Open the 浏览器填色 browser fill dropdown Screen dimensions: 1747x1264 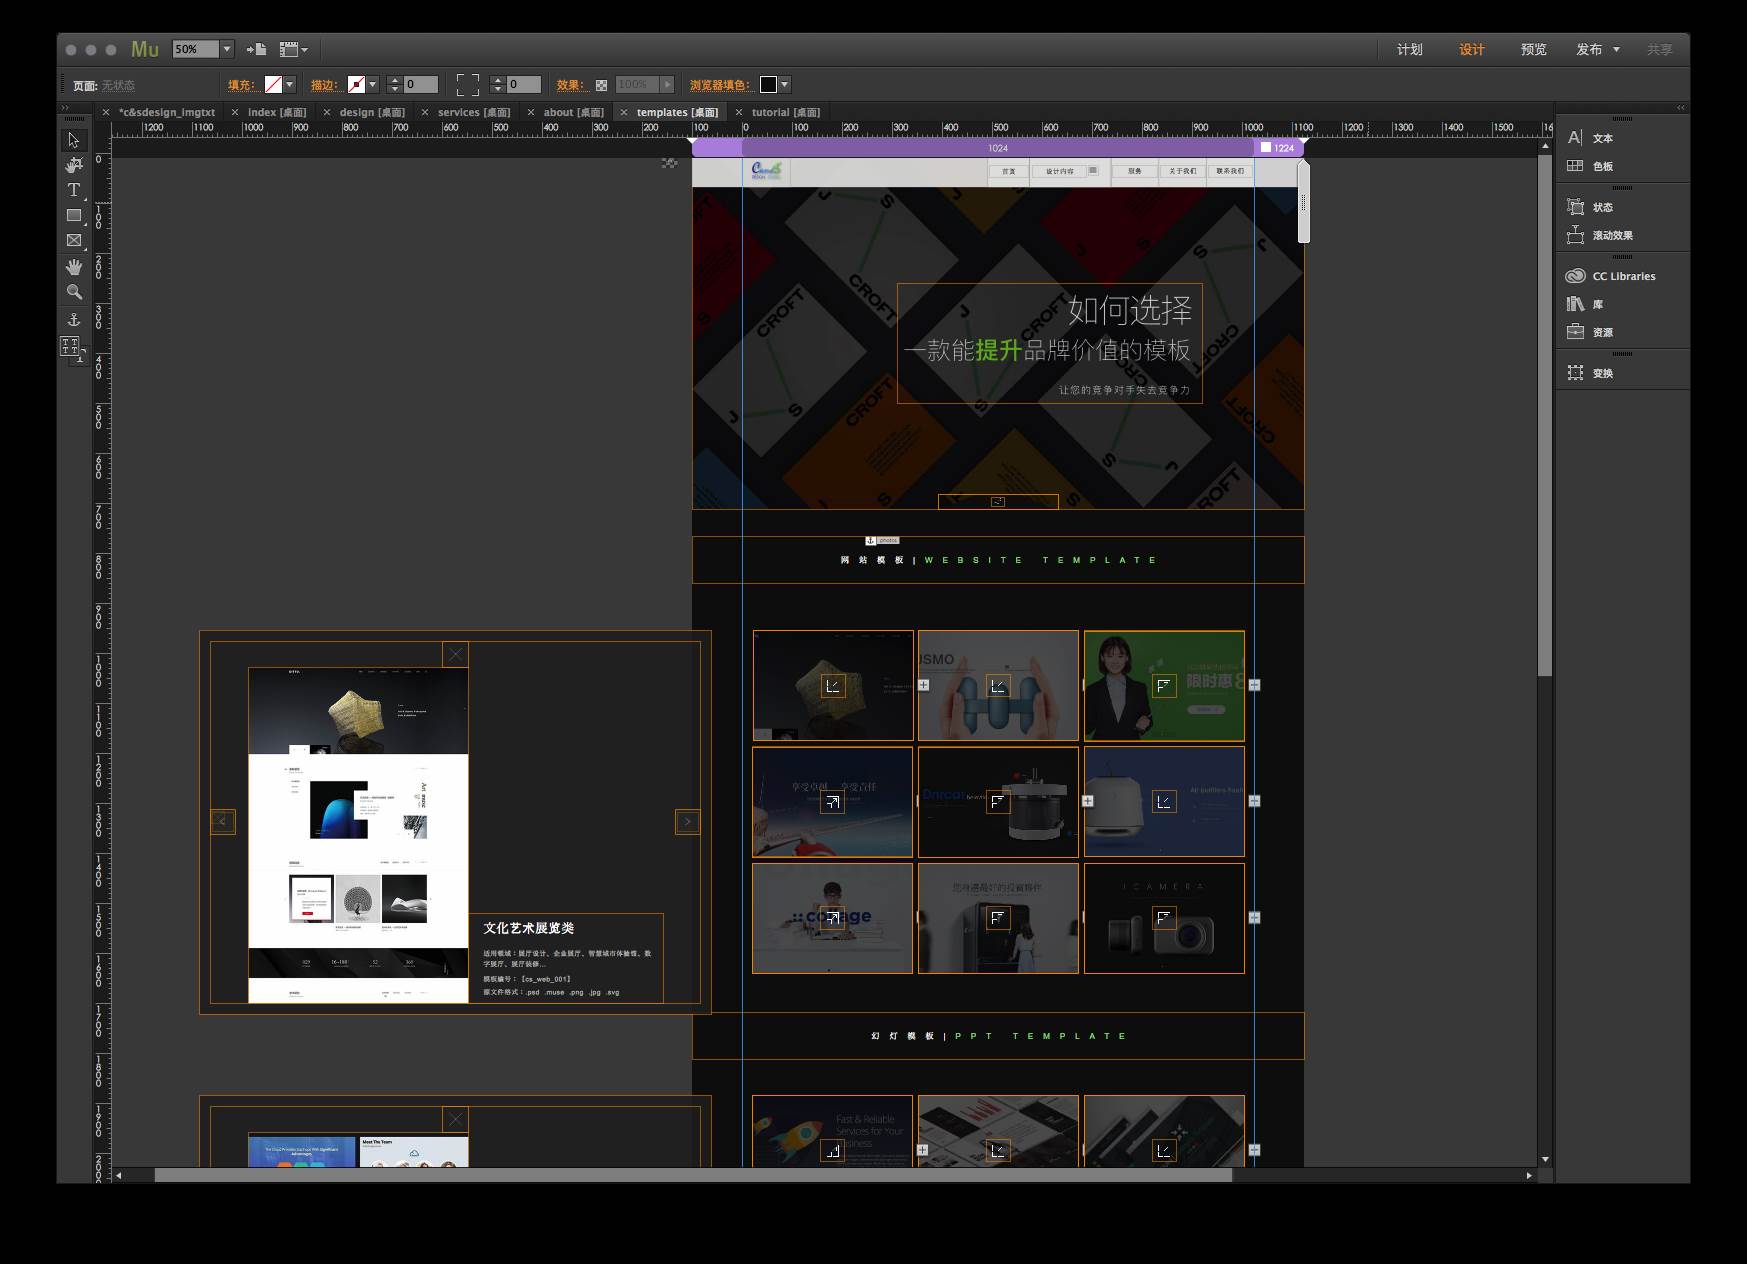[785, 85]
